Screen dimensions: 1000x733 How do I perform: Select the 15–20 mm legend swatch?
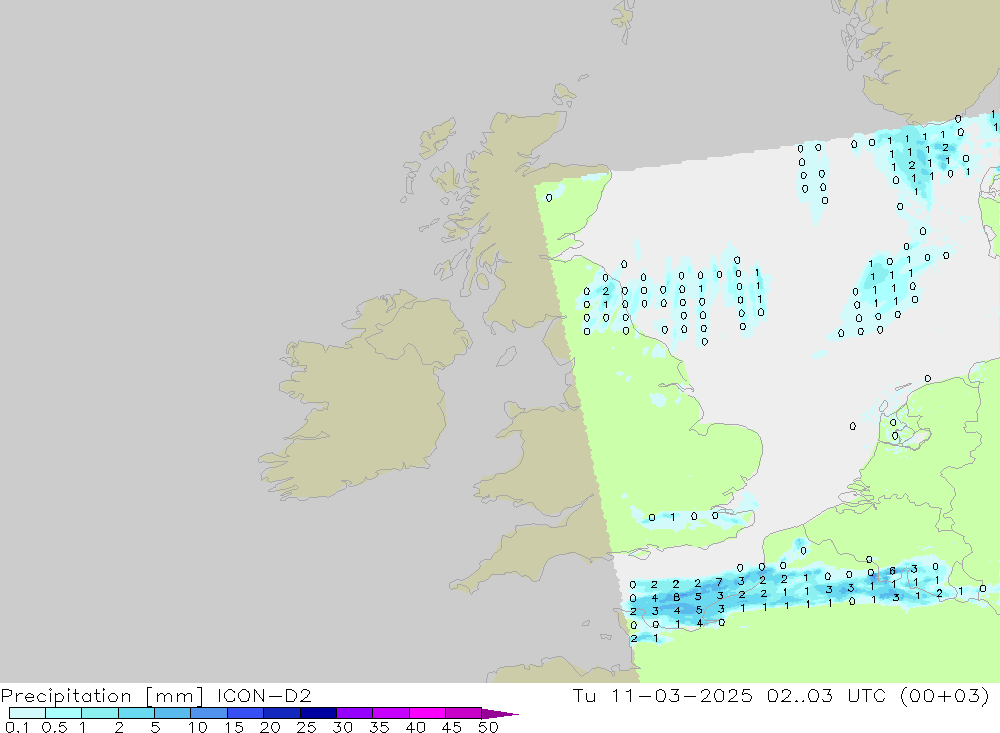pyautogui.click(x=245, y=713)
